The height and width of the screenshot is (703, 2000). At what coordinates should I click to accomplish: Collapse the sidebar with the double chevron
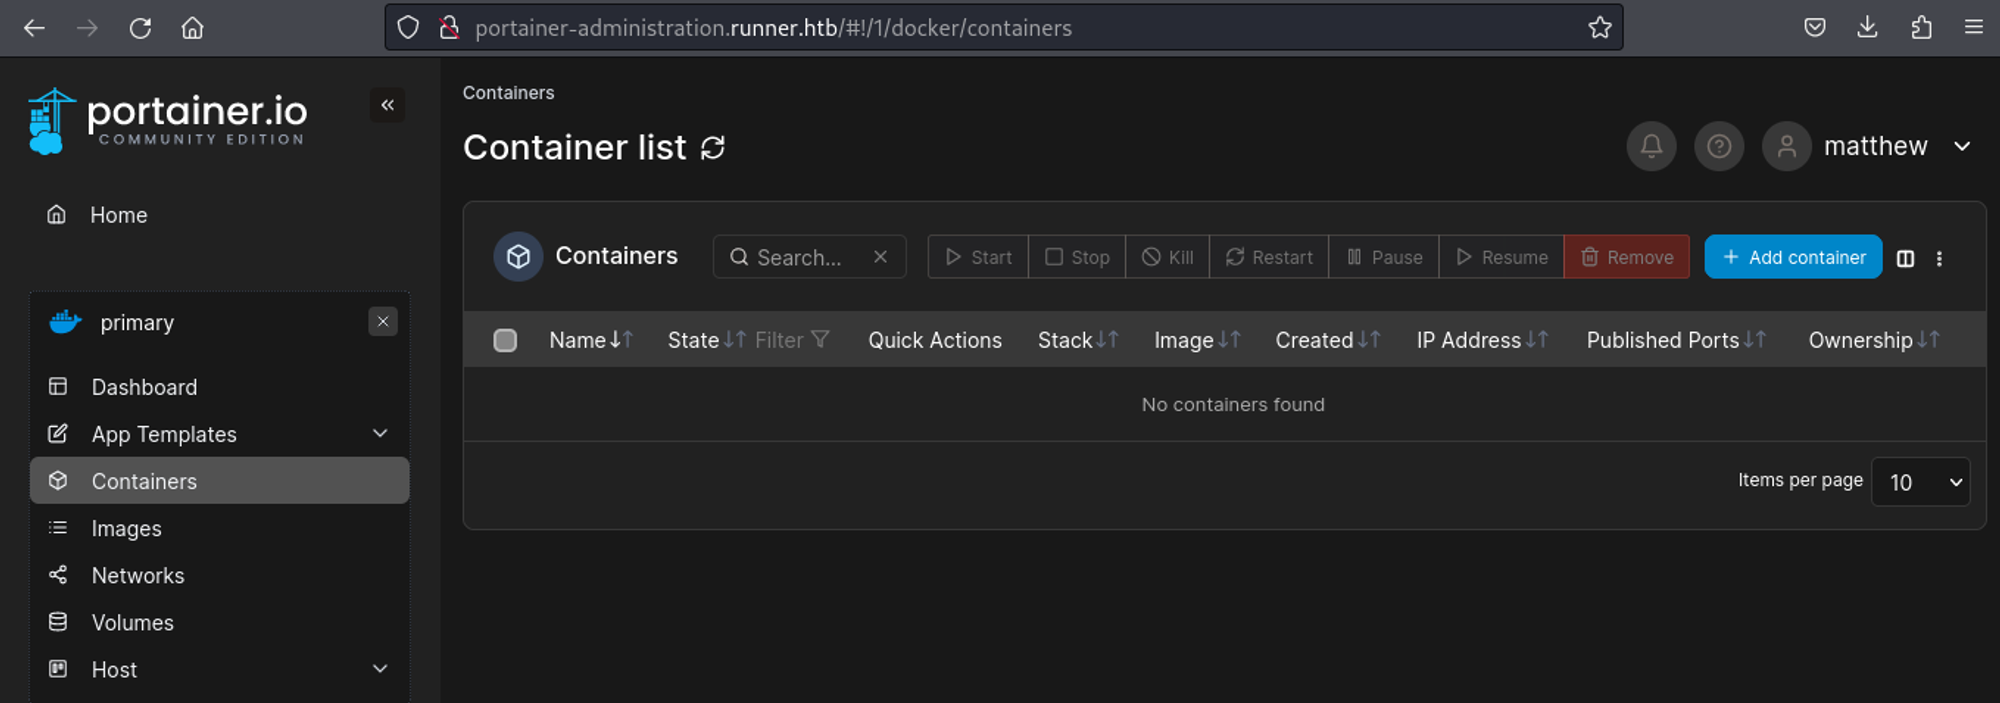[387, 105]
